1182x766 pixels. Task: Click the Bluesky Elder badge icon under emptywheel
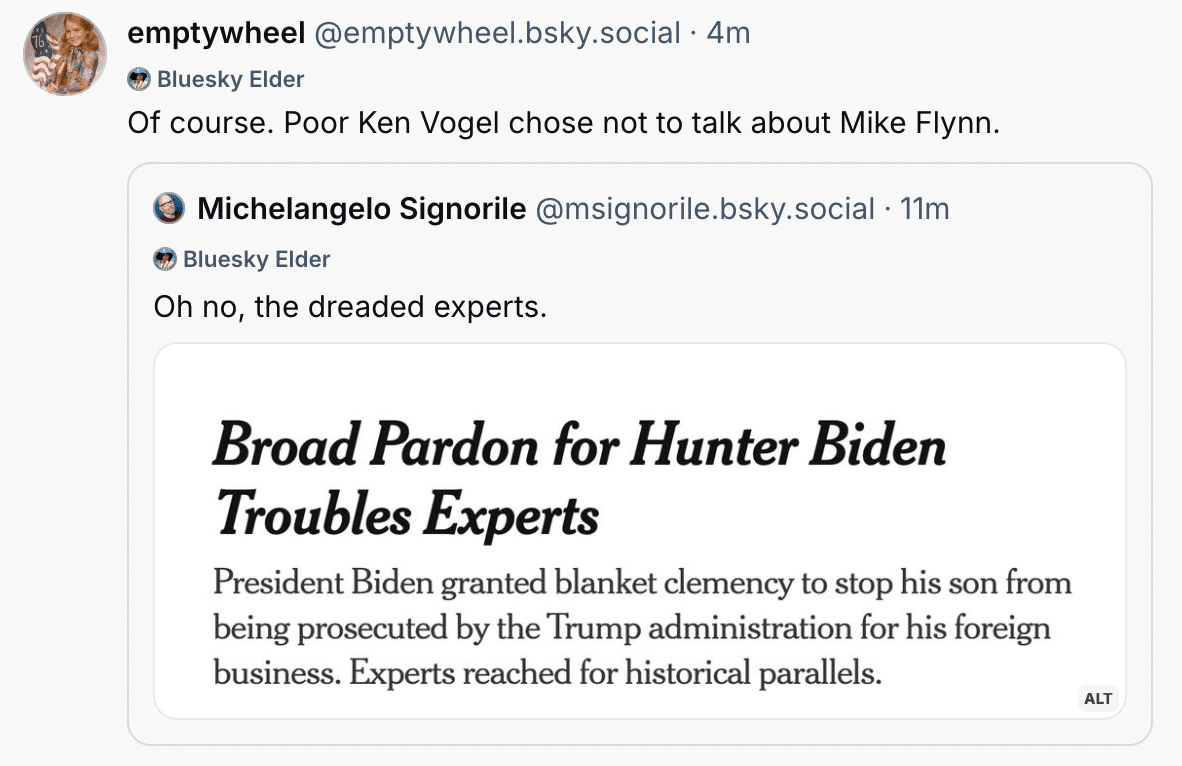(x=139, y=79)
